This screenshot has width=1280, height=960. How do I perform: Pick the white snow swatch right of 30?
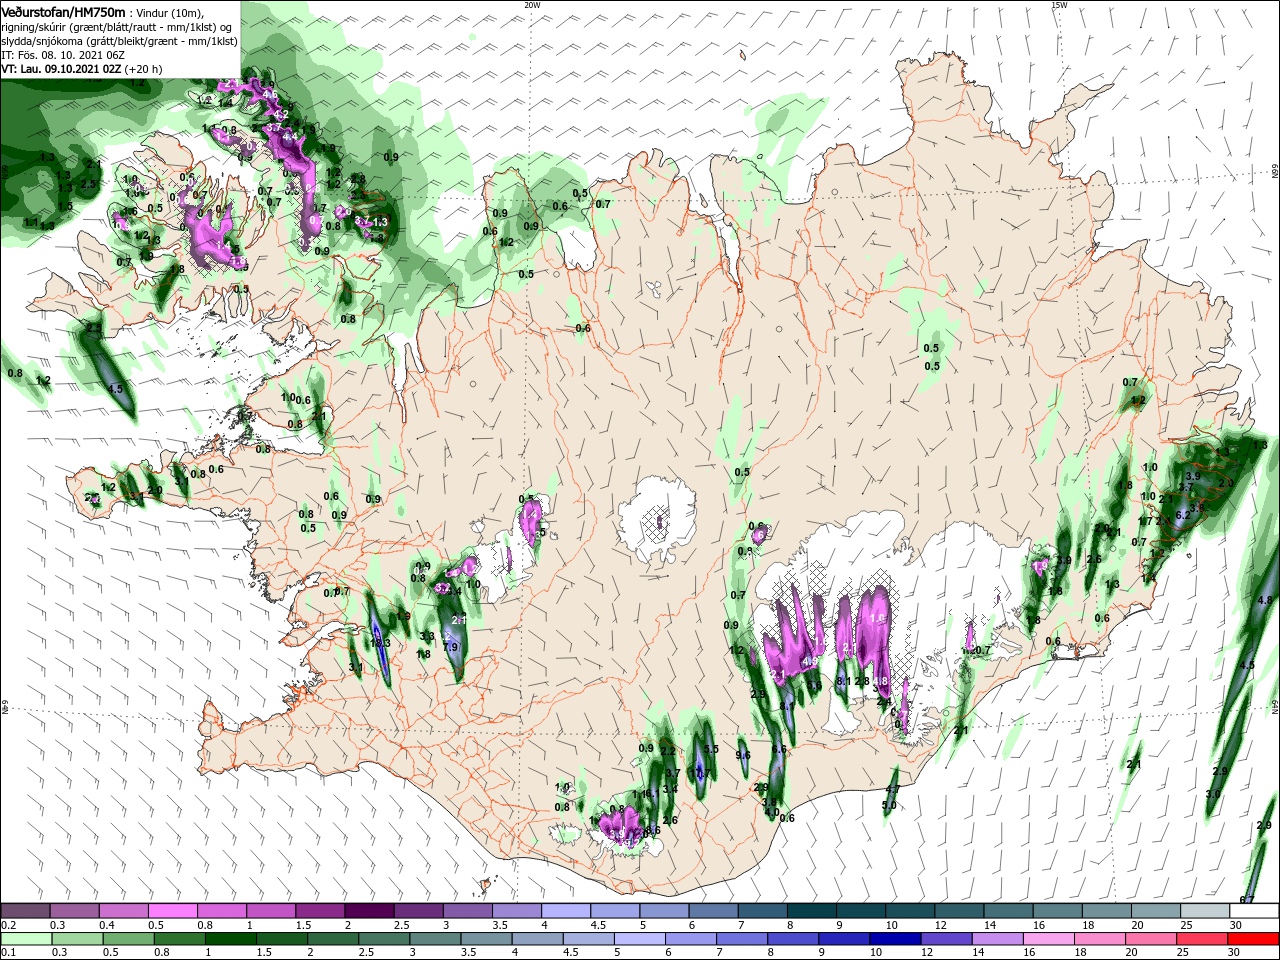[x=1254, y=911]
